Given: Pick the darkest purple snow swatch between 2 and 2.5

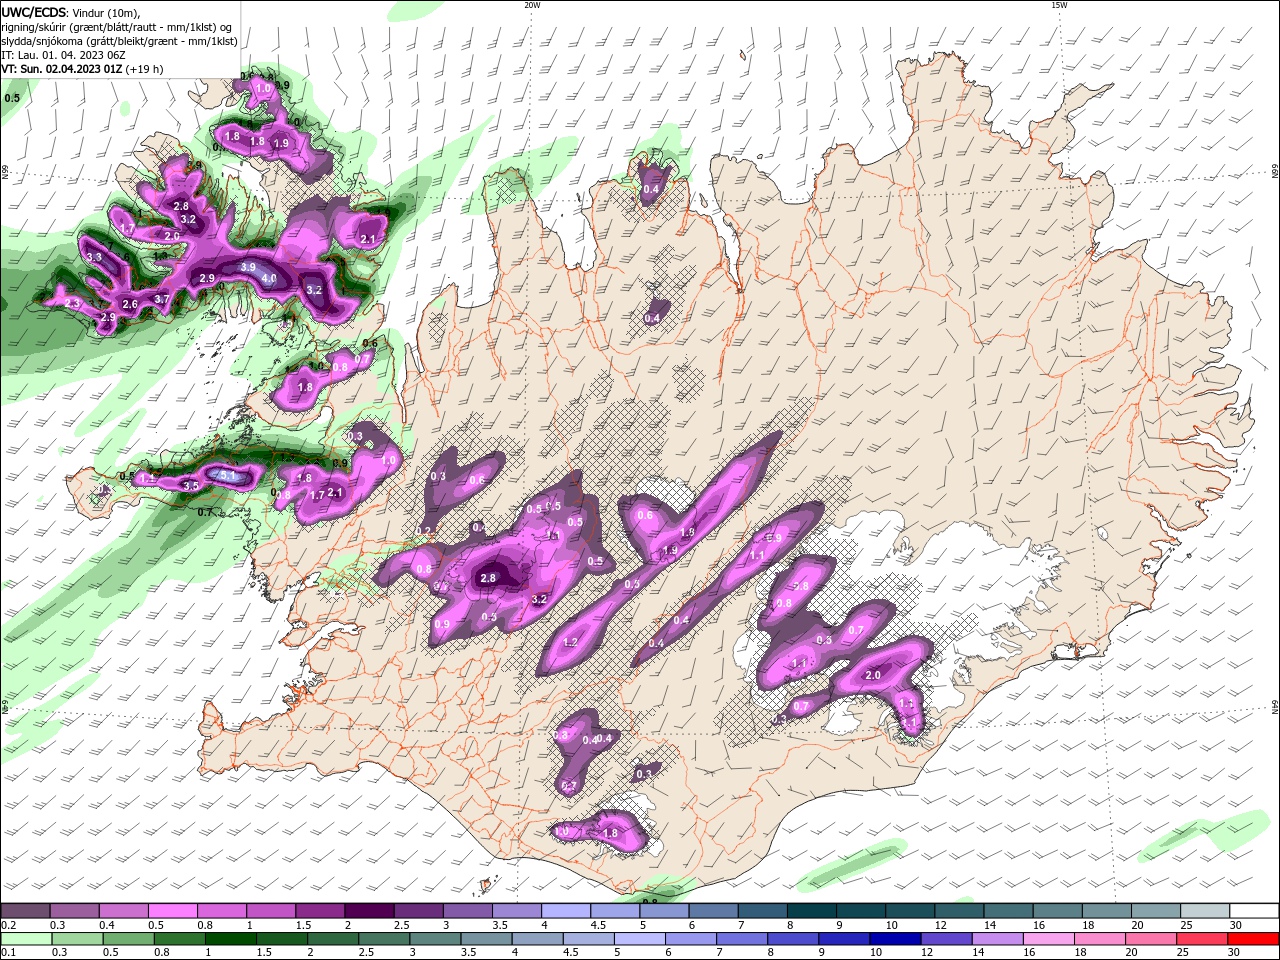Looking at the screenshot, I should pos(369,911).
